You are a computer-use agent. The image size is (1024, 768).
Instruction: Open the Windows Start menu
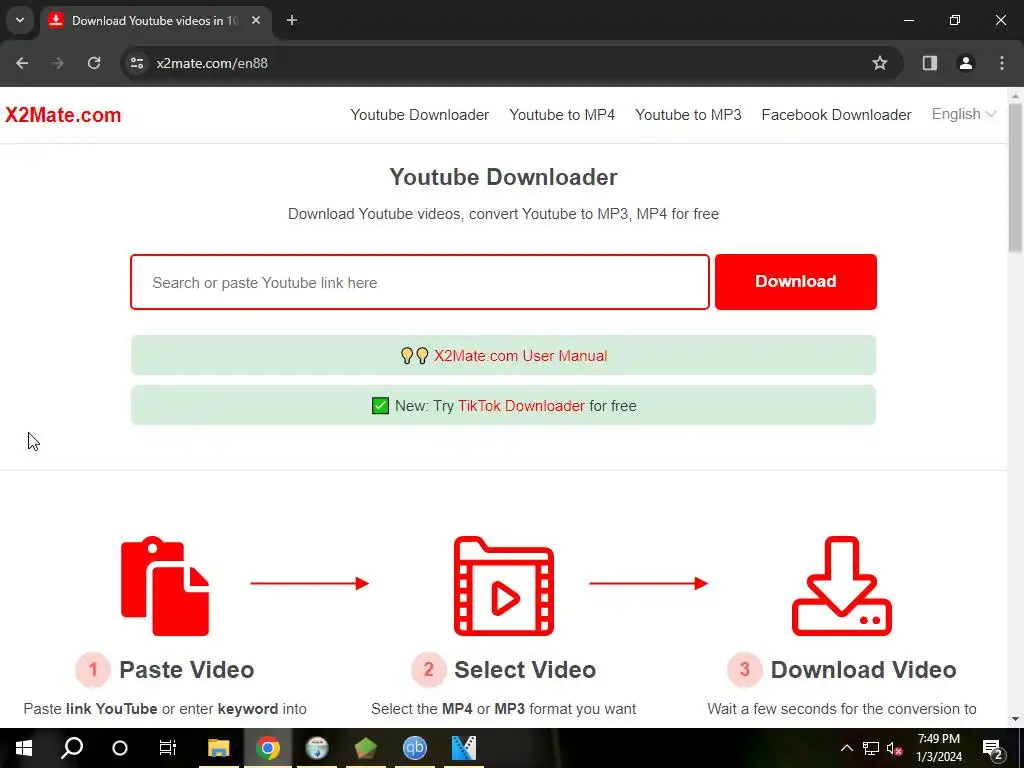24,748
